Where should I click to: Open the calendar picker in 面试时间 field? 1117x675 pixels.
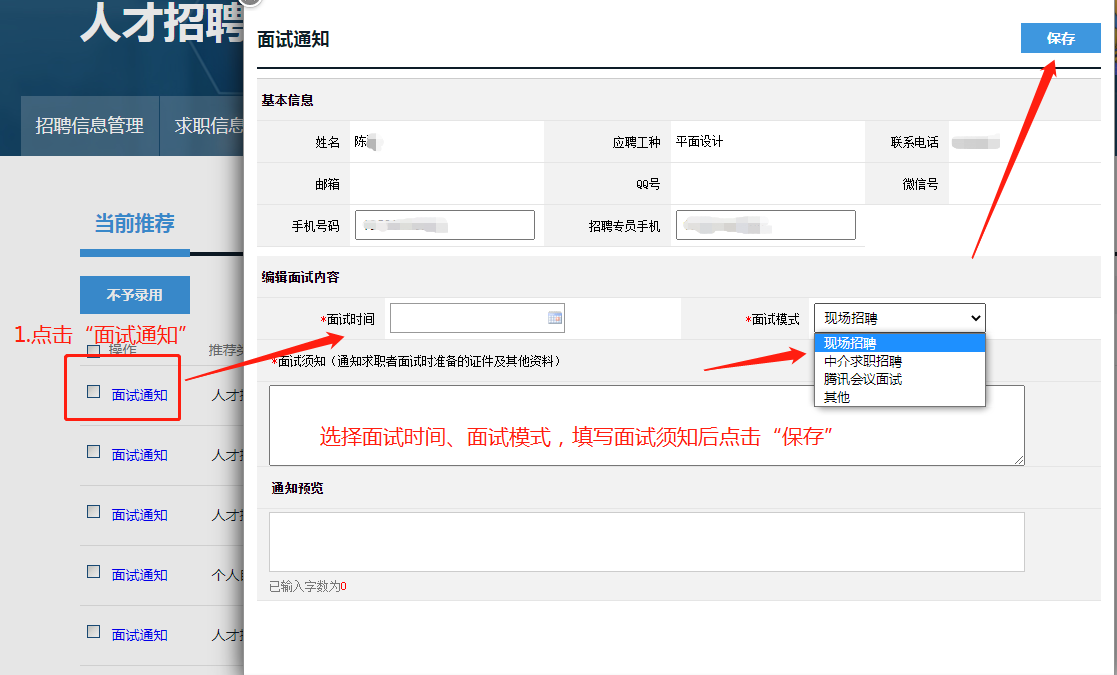pos(555,318)
